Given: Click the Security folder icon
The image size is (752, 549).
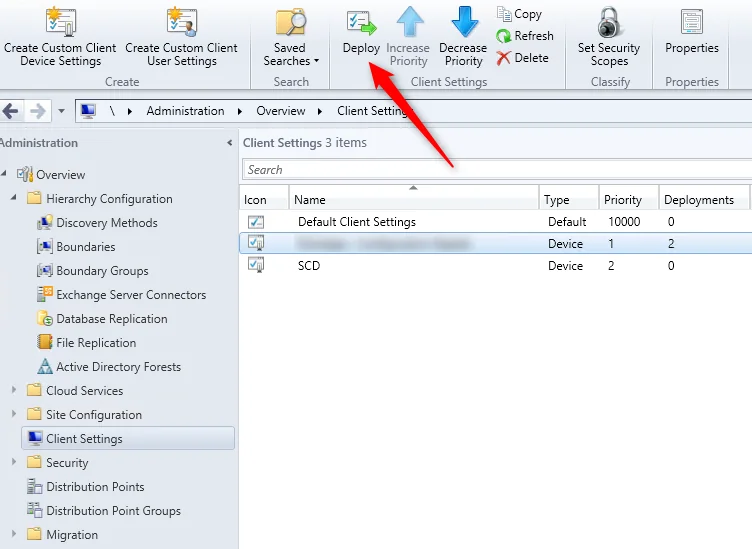Looking at the screenshot, I should pos(34,462).
